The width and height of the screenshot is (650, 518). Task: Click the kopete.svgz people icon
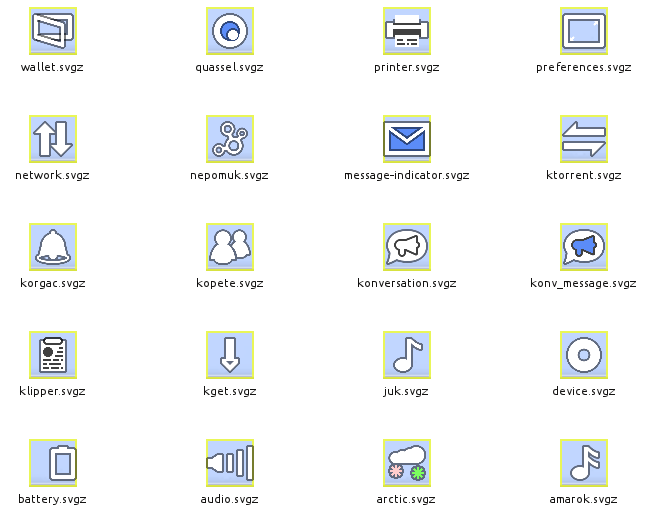[230, 247]
